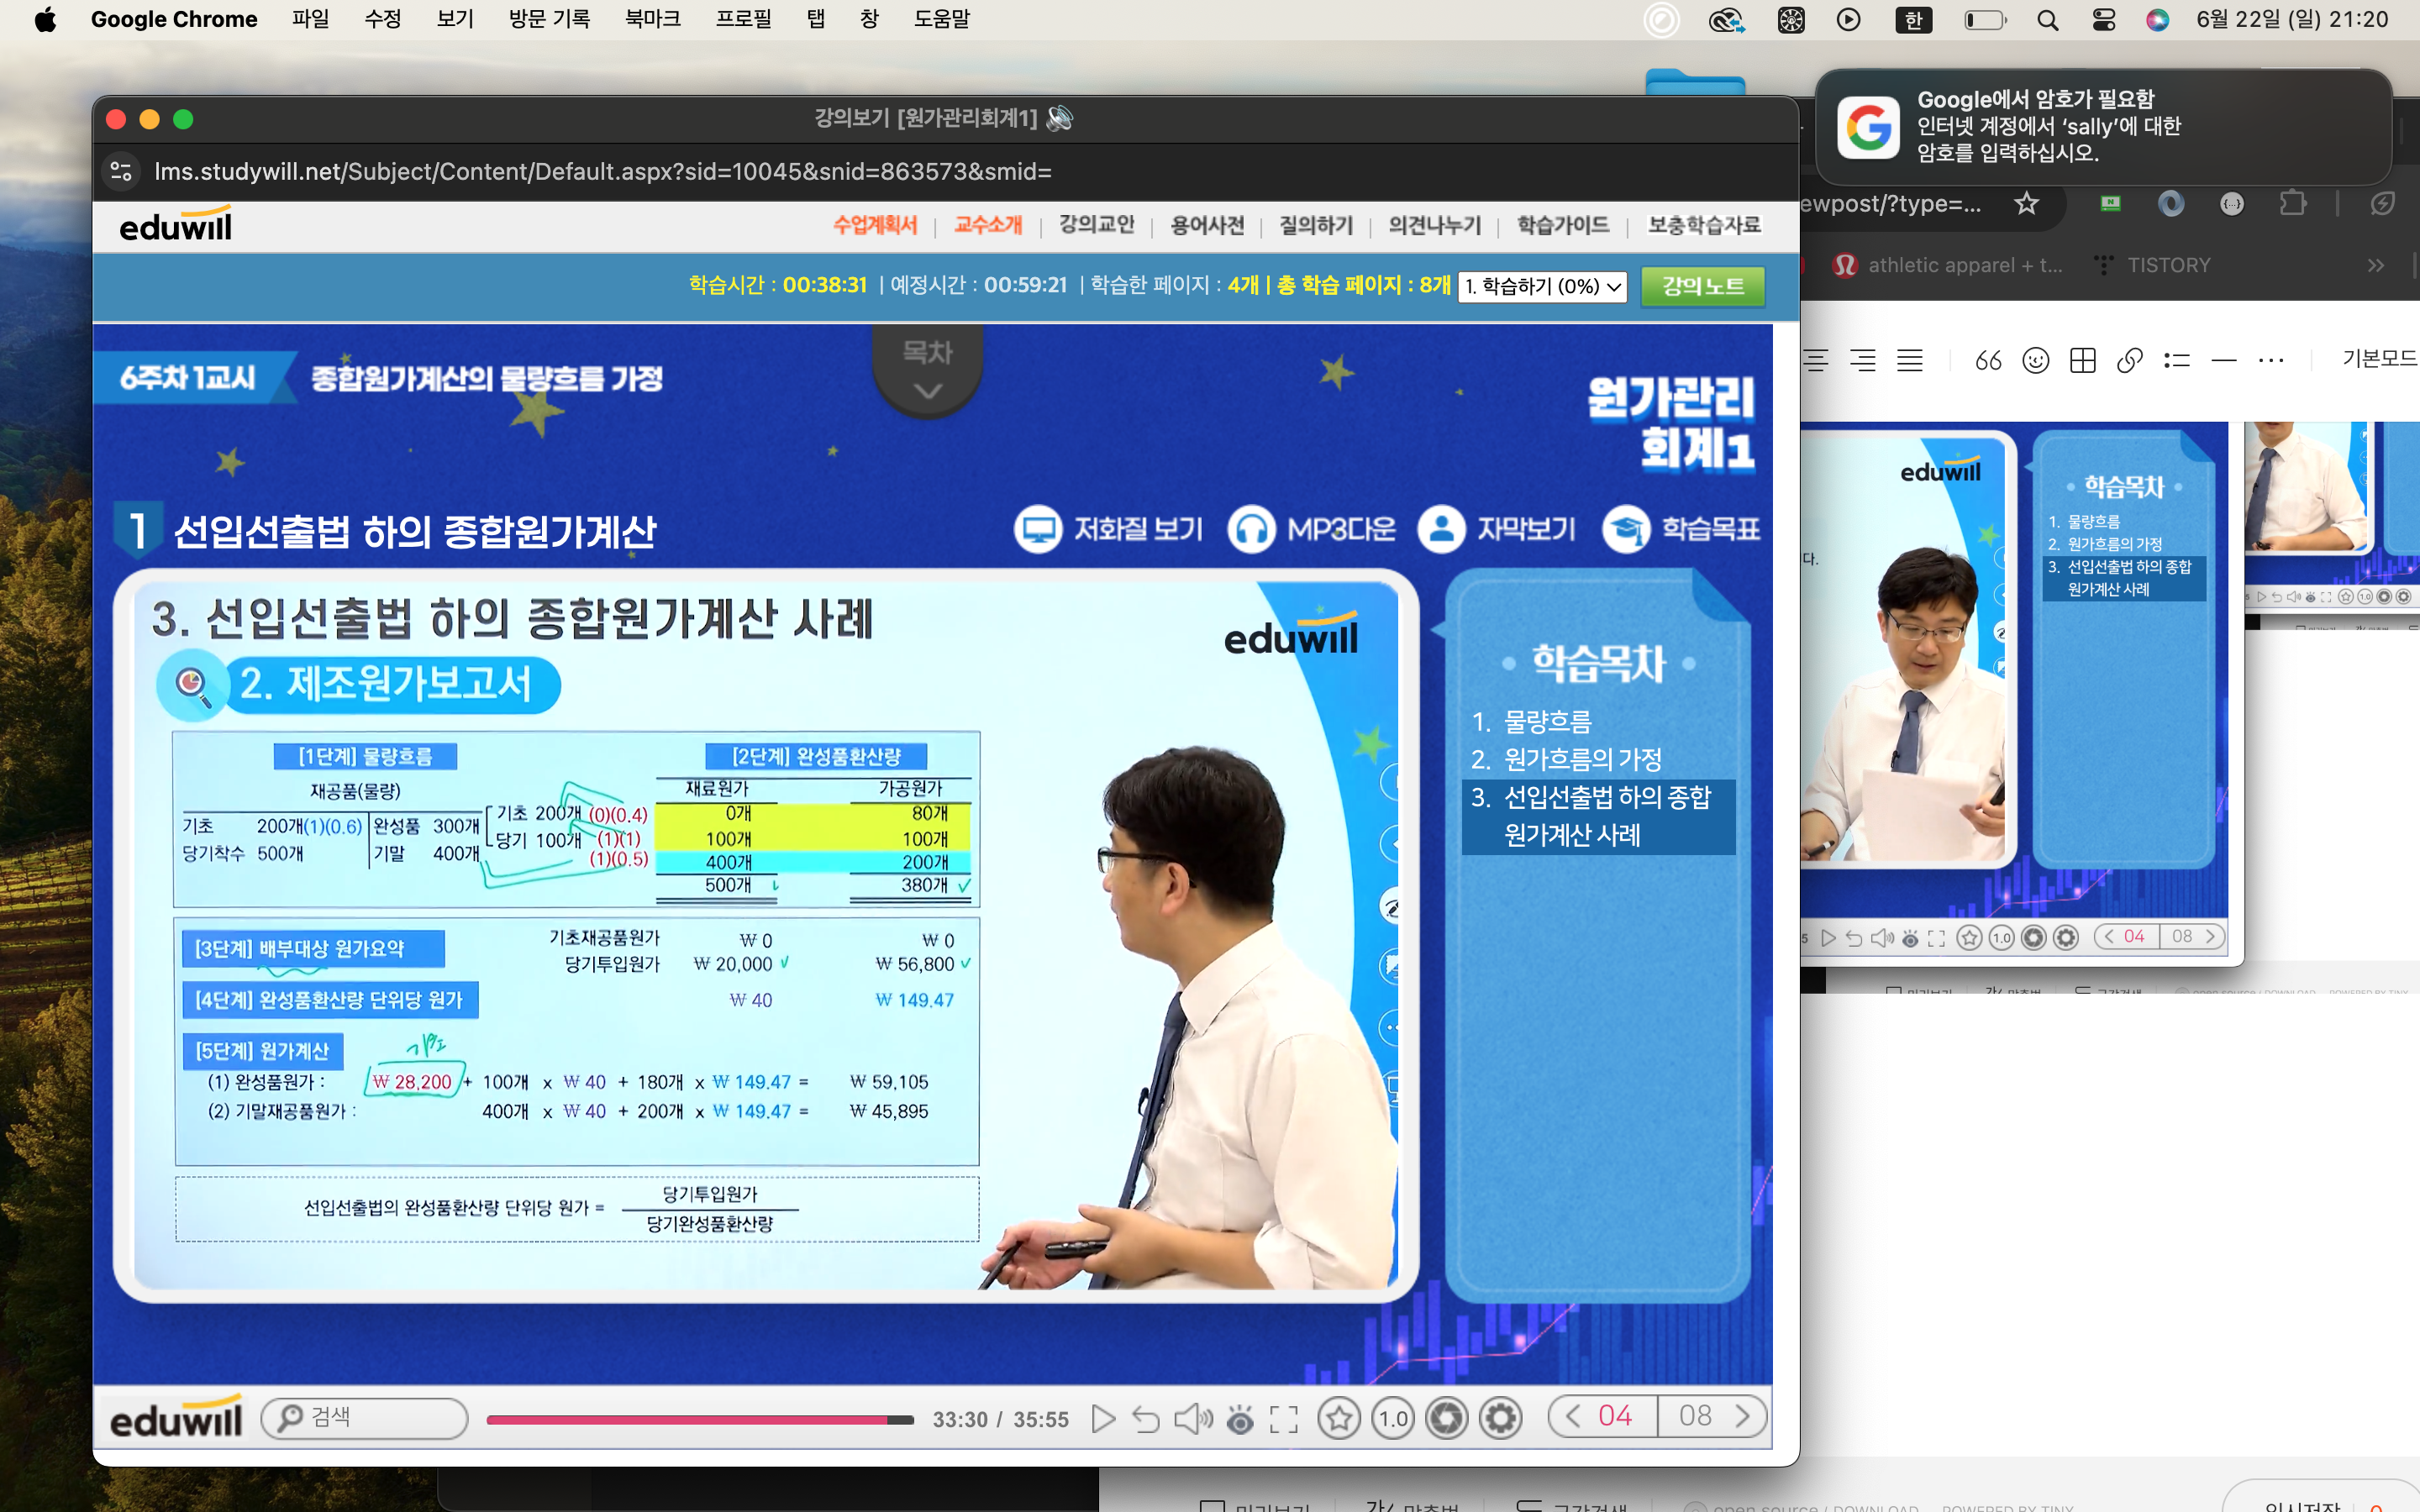Expand the 목차 dropdown tab
The width and height of the screenshot is (2420, 1512).
[x=927, y=370]
